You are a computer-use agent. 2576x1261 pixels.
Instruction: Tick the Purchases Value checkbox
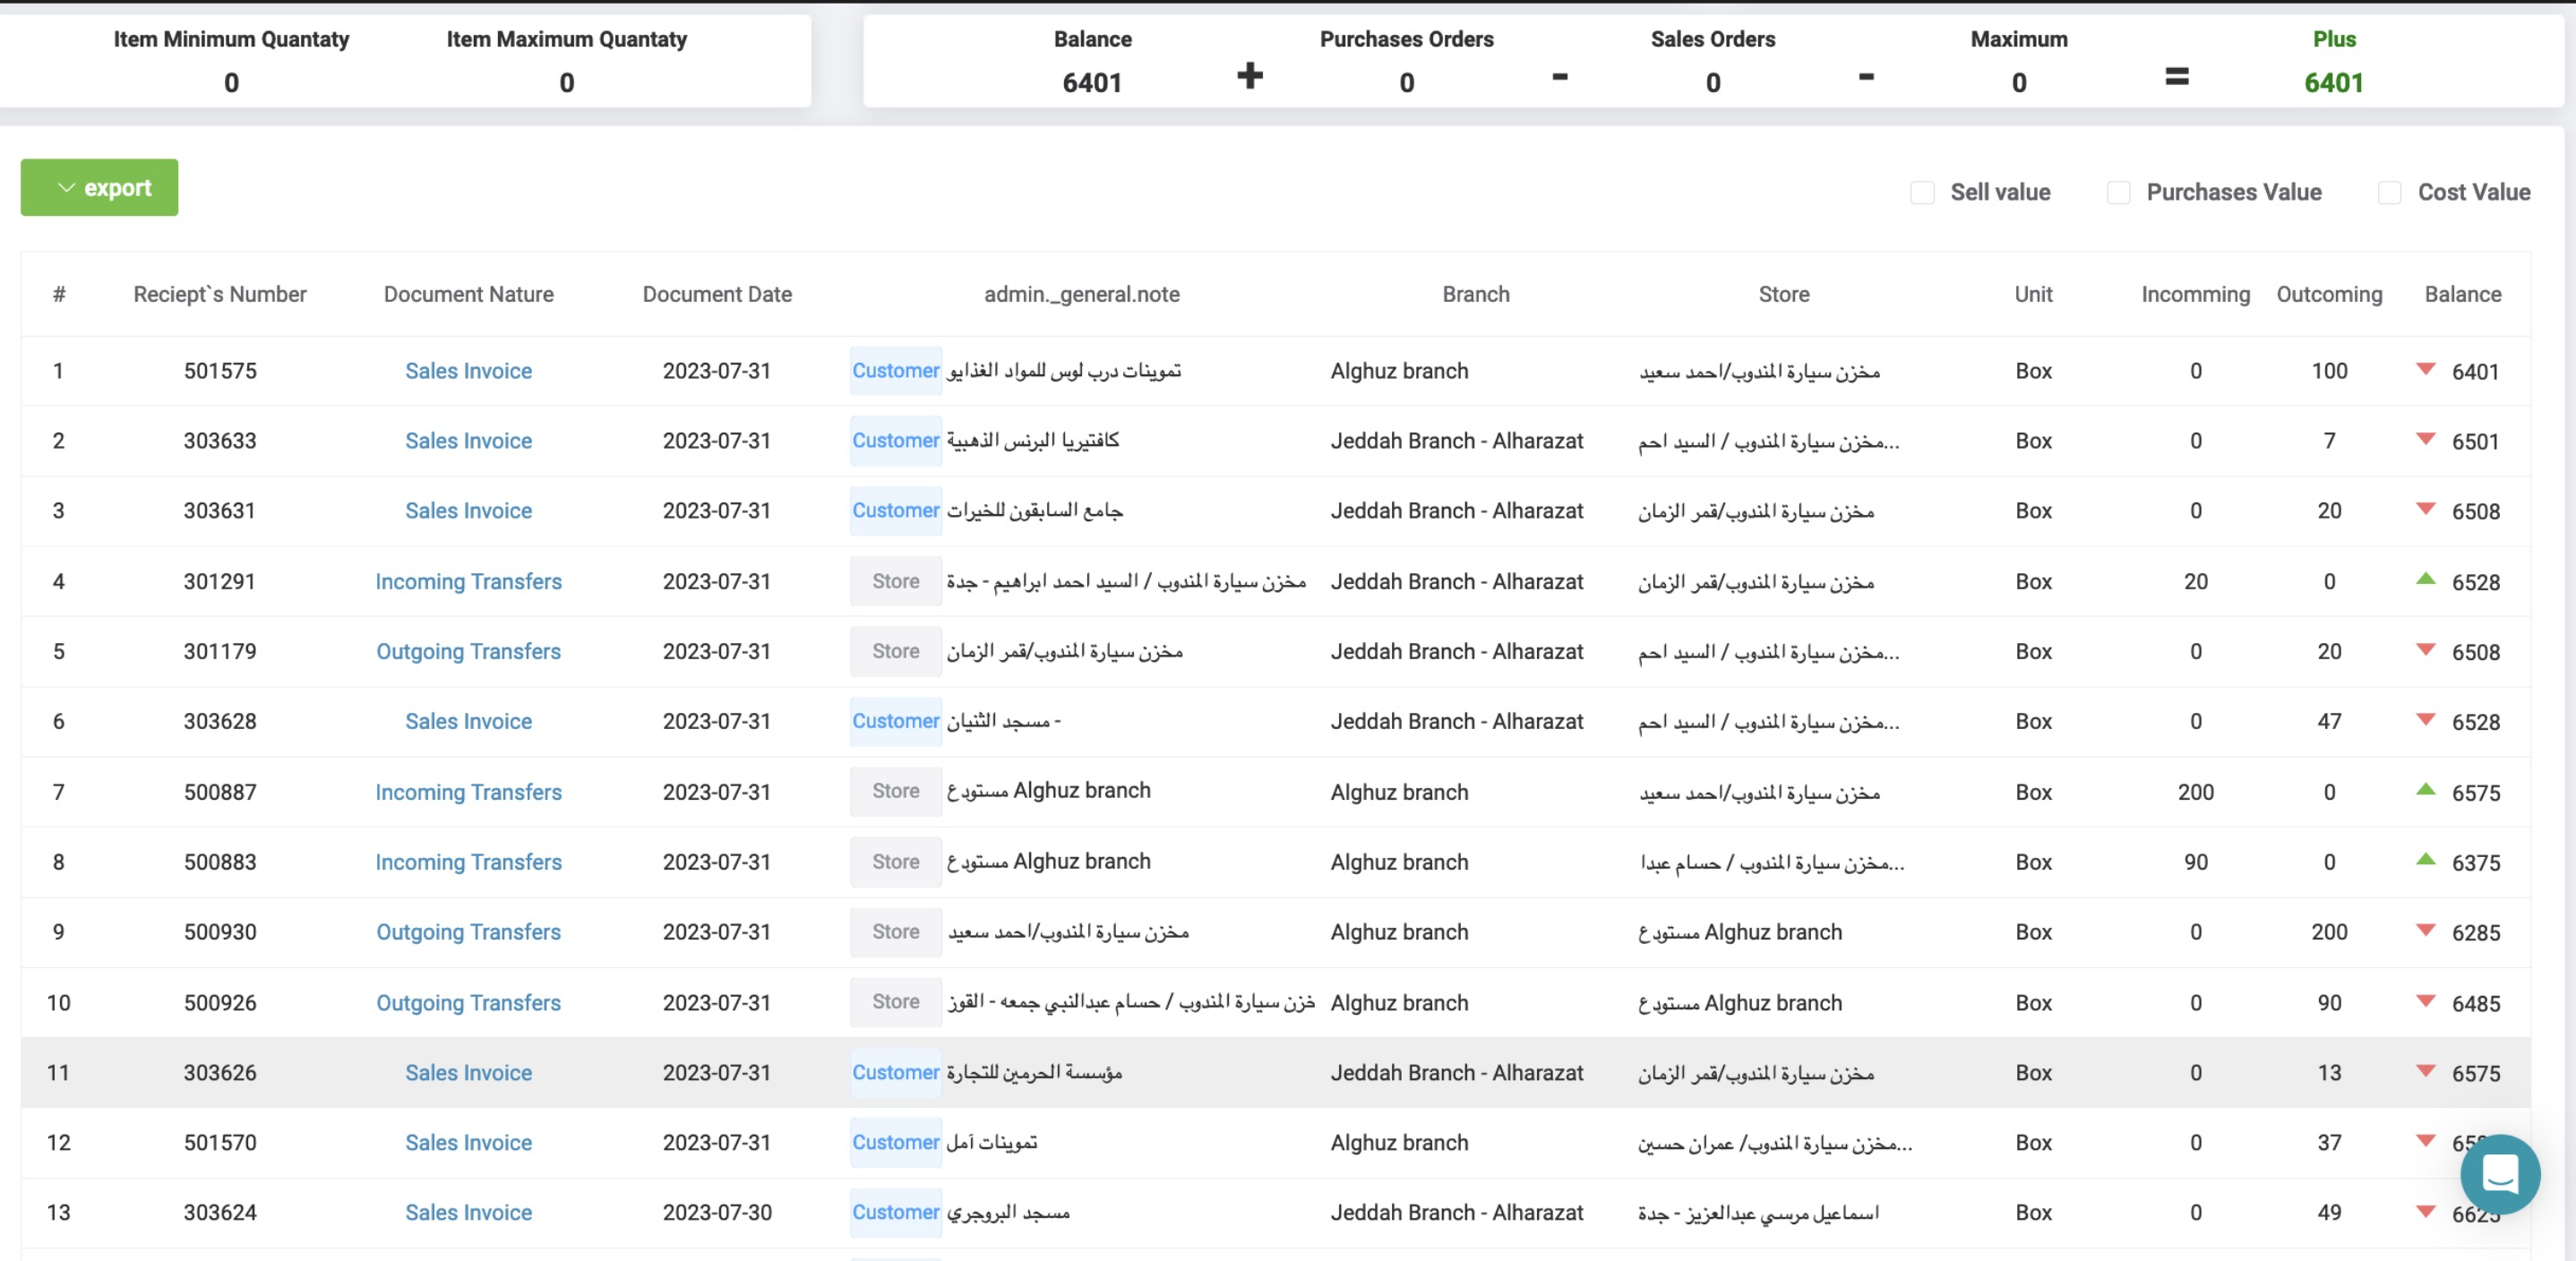click(2118, 192)
